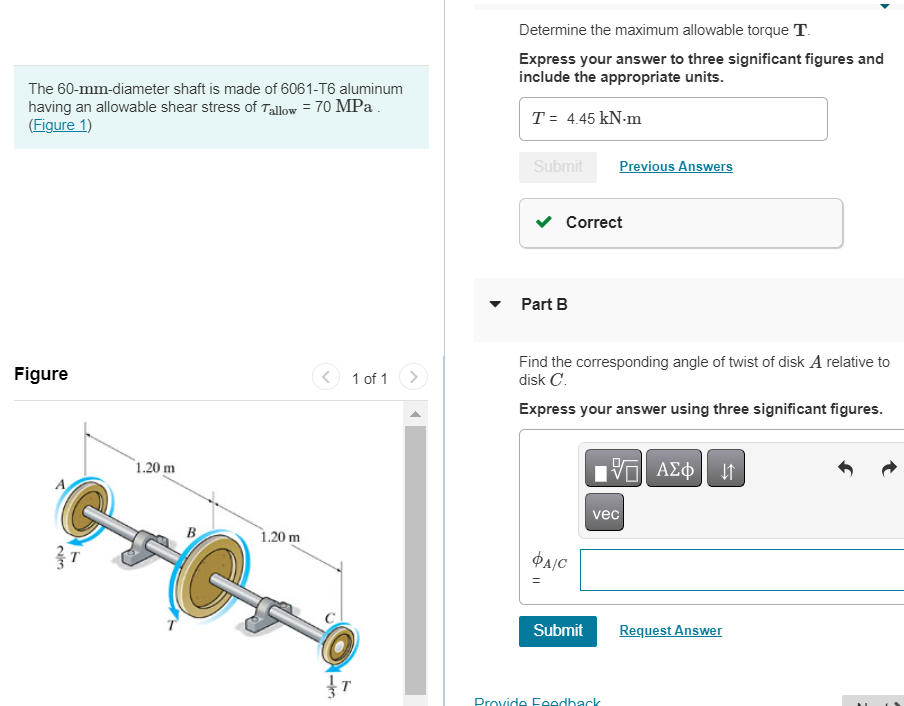Click the figure scrollbar up arrow
This screenshot has height=706, width=904.
[x=415, y=412]
